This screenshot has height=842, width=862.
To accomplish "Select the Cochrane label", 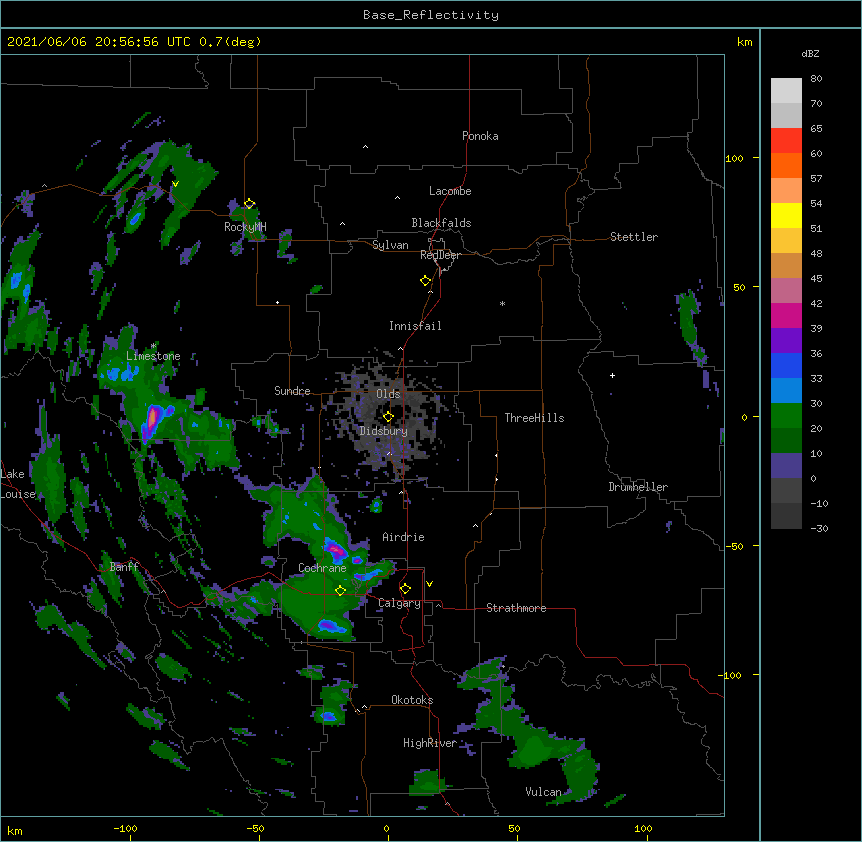I will point(322,568).
